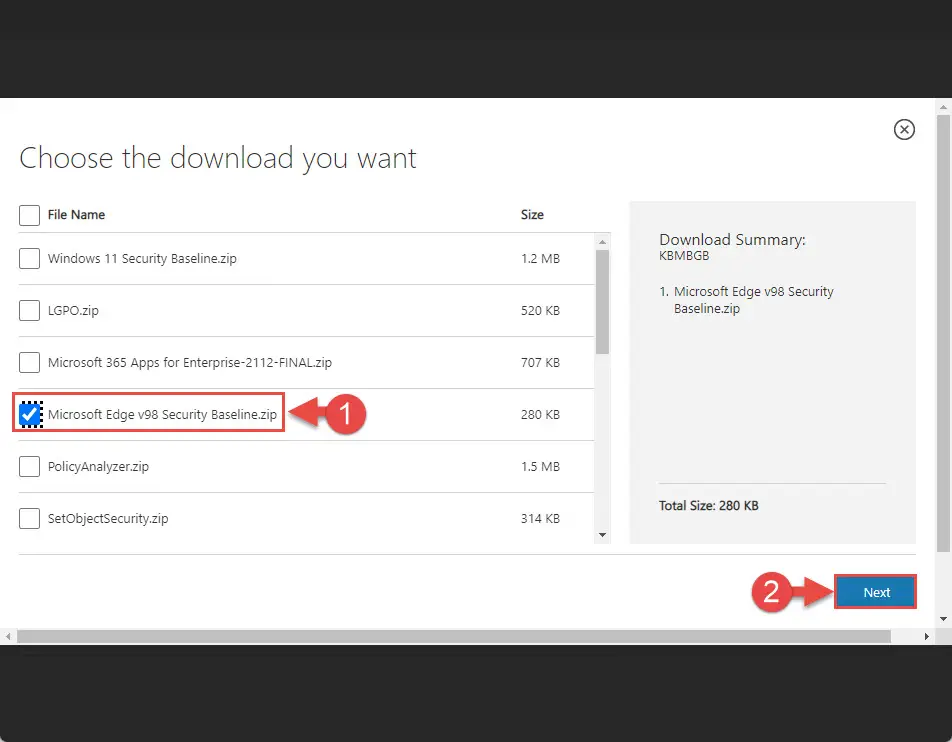Image resolution: width=952 pixels, height=742 pixels.
Task: Click the 'PolicyAnalyzer.zip' file name
Action: click(98, 466)
